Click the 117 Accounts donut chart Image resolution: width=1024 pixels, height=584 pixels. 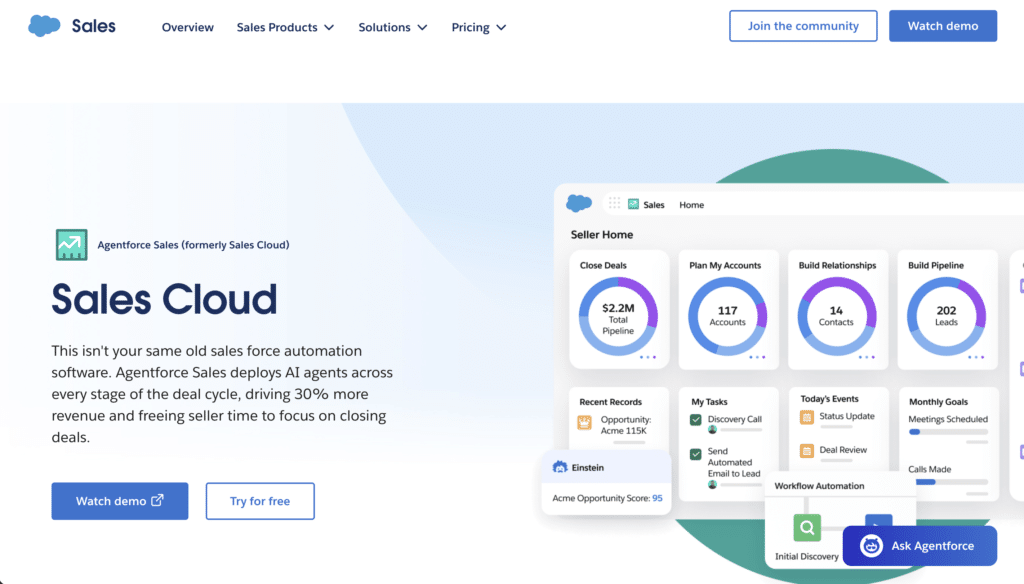[x=728, y=316]
